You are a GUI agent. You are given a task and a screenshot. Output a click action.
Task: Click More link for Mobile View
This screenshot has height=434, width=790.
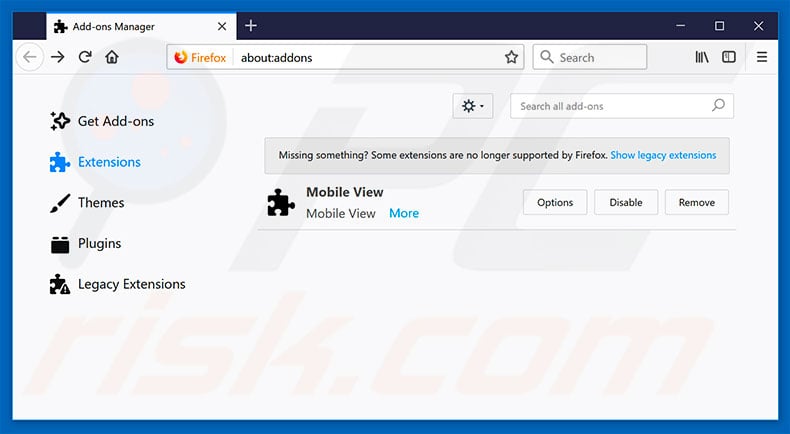(404, 213)
